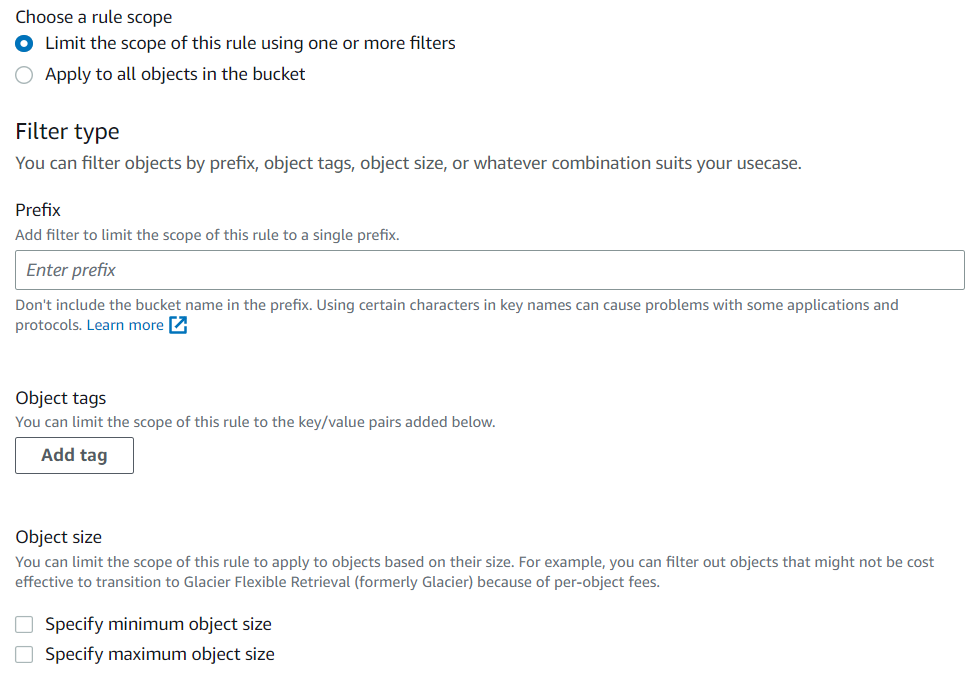Viewport: 975px width, 677px height.
Task: Click the 'Choose a rule scope' heading
Action: click(94, 17)
